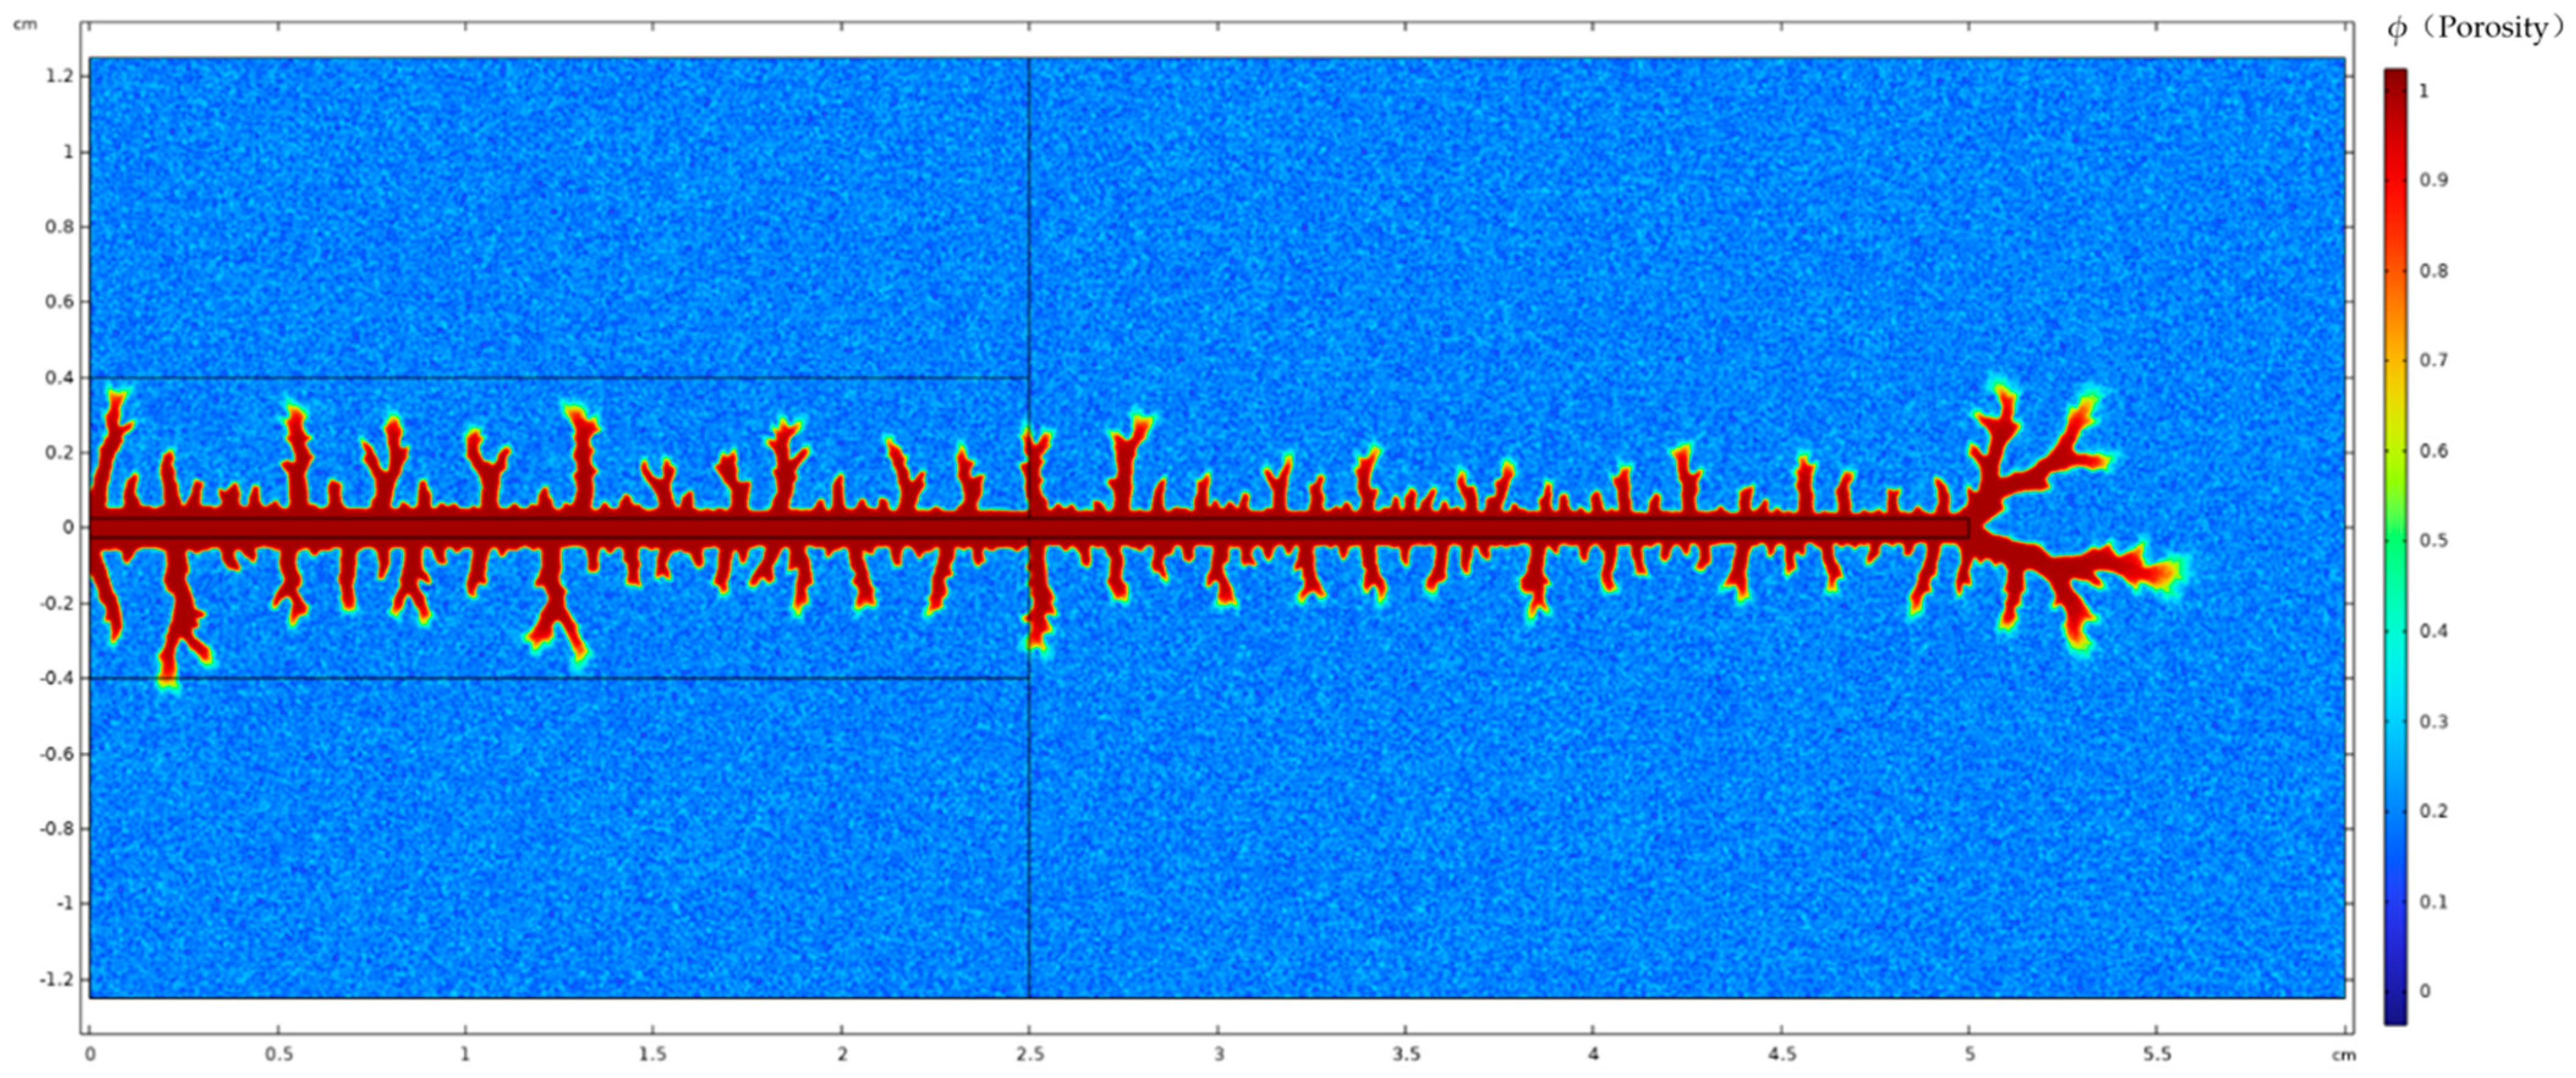Screen dimensions: 2576x1078
Task: Click the 3.5 tick on the horizontal axis
Action: (1405, 1054)
